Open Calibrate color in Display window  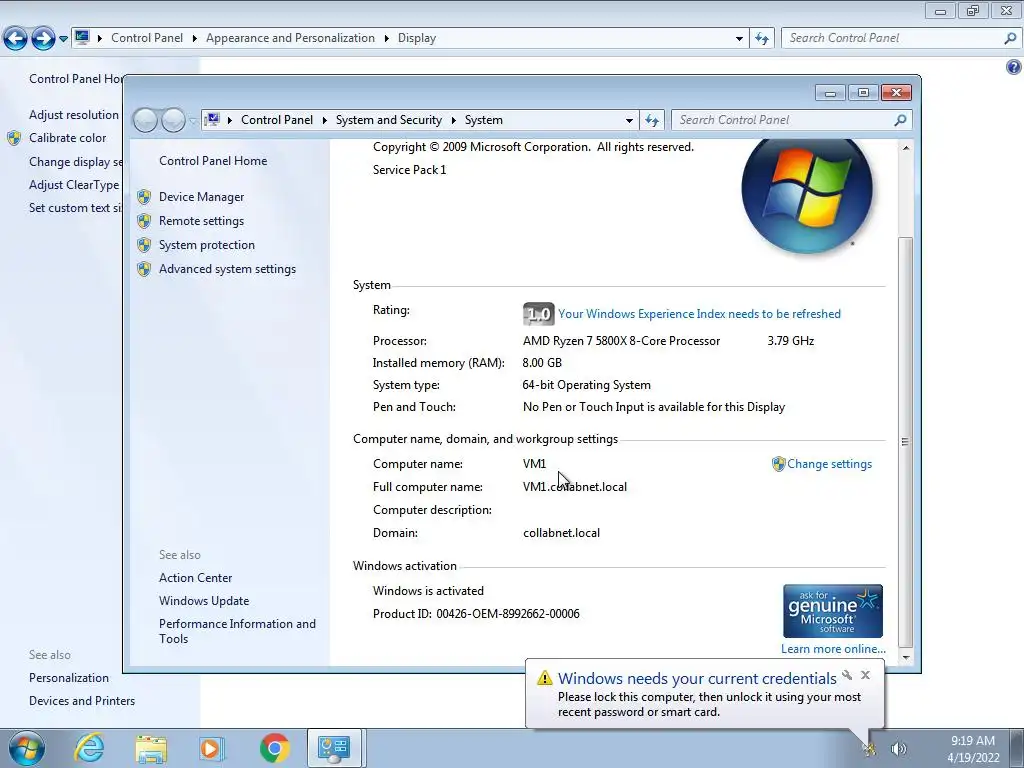[67, 138]
